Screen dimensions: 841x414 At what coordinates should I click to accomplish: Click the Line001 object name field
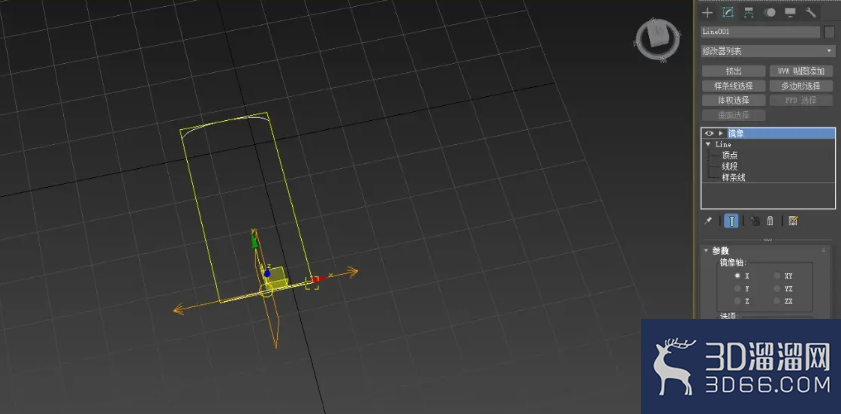(761, 32)
